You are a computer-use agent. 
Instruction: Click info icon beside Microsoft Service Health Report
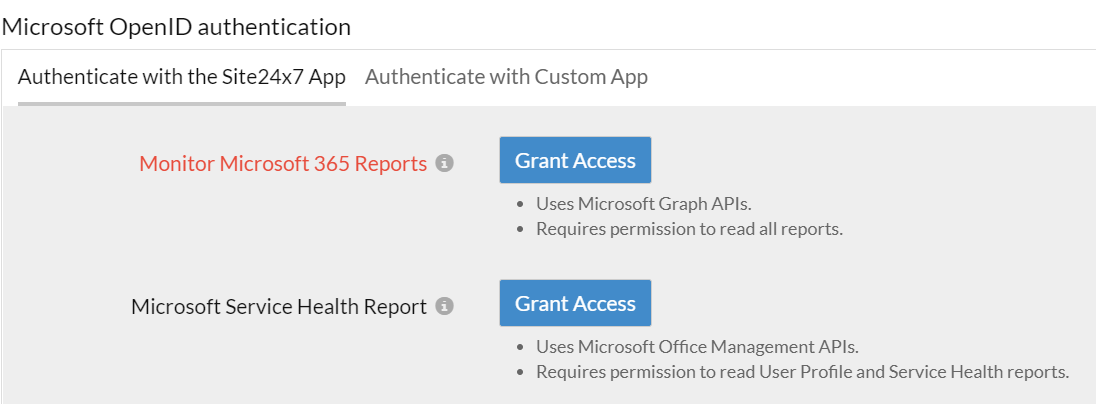tap(445, 306)
